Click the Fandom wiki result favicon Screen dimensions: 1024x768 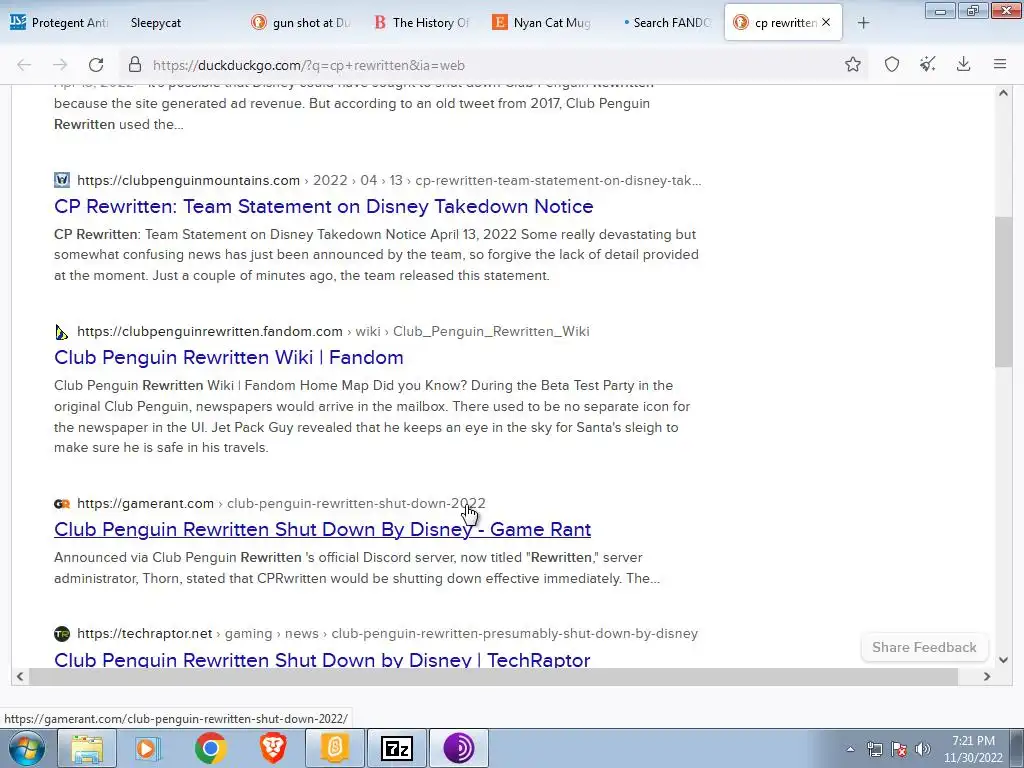[x=62, y=332]
